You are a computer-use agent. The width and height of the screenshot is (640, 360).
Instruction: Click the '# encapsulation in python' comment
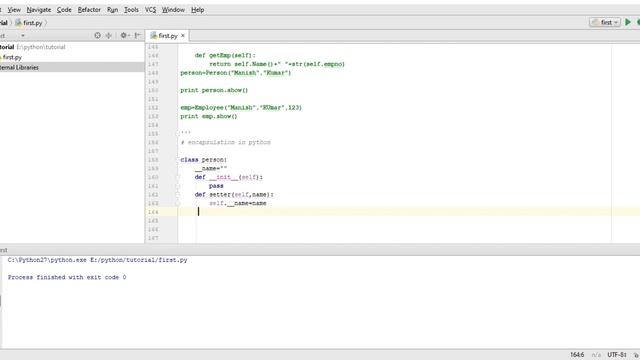point(226,142)
